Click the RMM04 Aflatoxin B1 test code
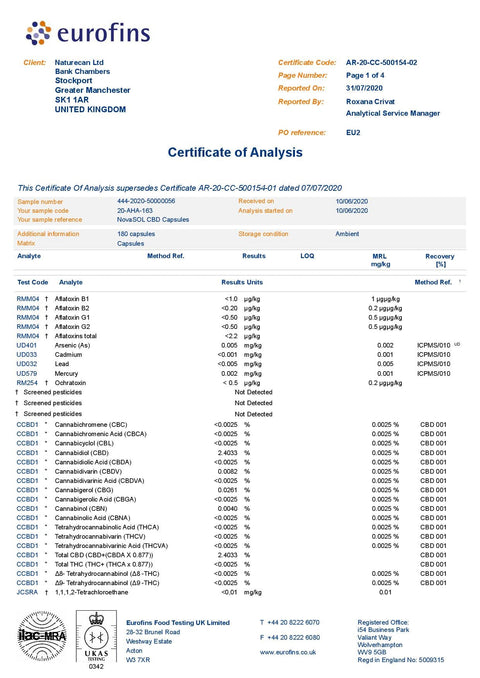 click(x=28, y=299)
